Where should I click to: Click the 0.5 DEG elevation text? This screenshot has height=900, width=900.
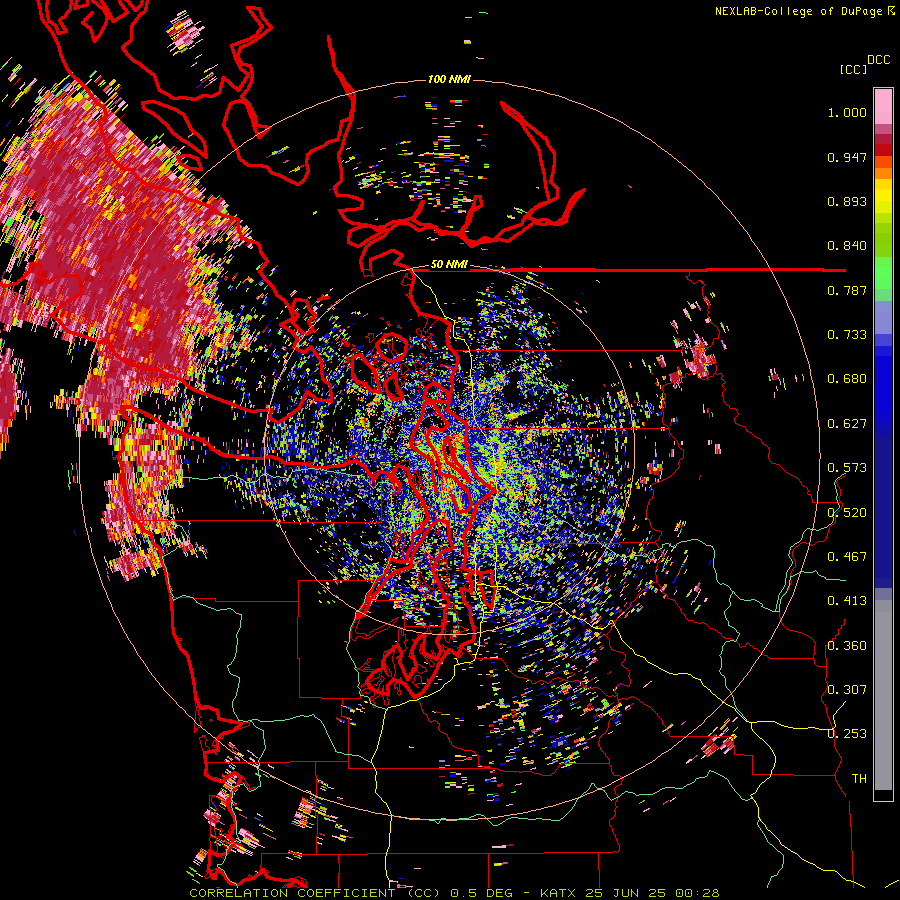tap(481, 893)
